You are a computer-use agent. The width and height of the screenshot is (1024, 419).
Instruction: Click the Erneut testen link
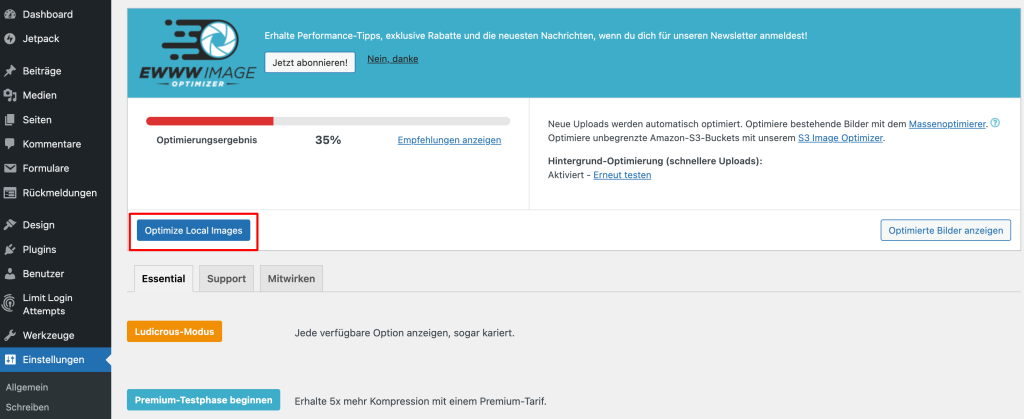click(x=622, y=175)
